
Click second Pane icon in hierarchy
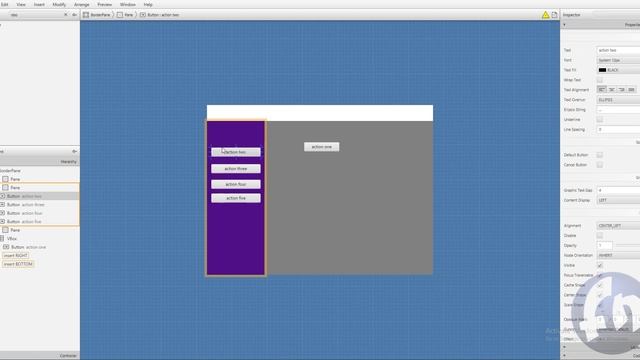(5, 188)
